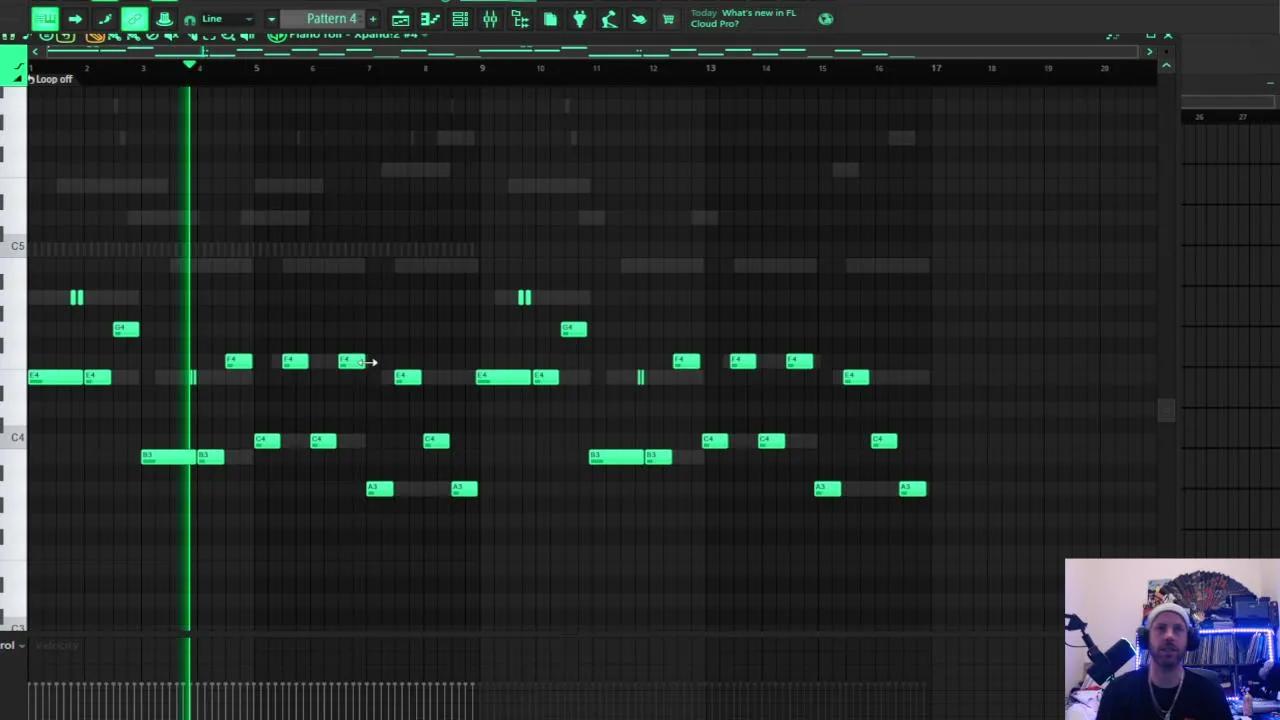Select the C4 note in bar 13
Screen dimensions: 1280x720
pyautogui.click(x=715, y=441)
